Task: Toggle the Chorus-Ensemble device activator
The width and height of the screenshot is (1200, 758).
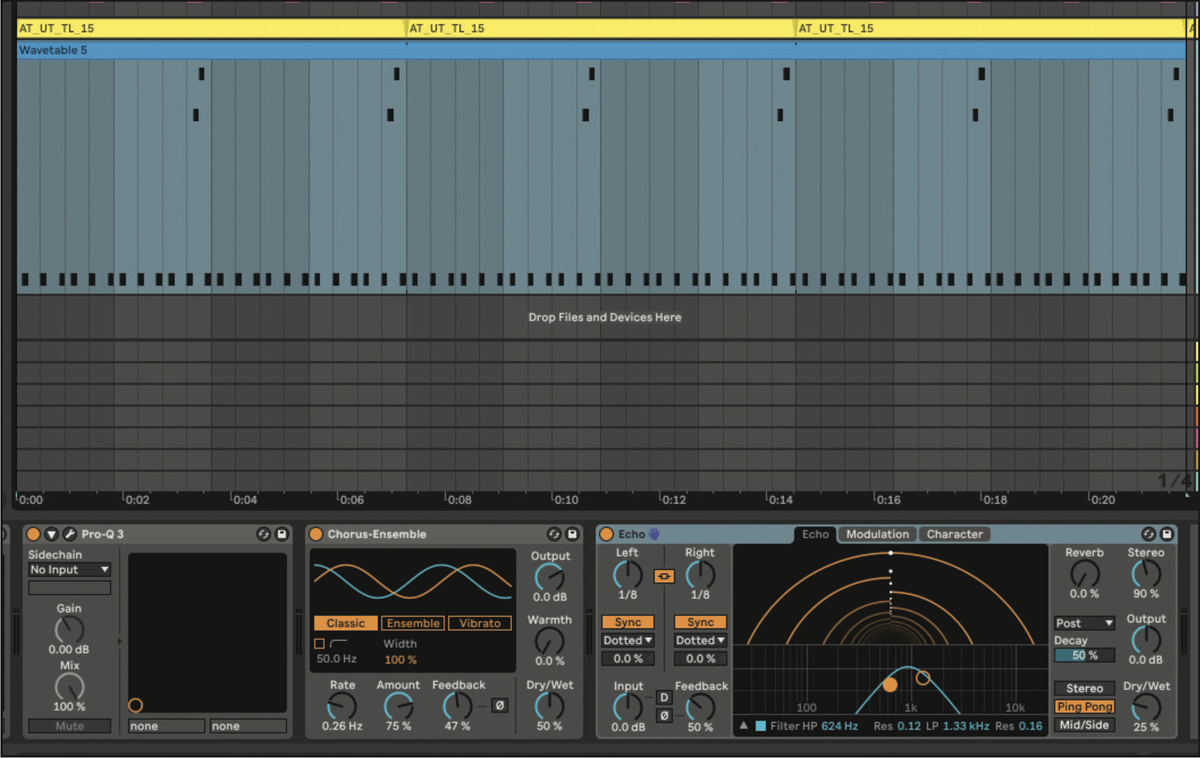Action: (316, 534)
